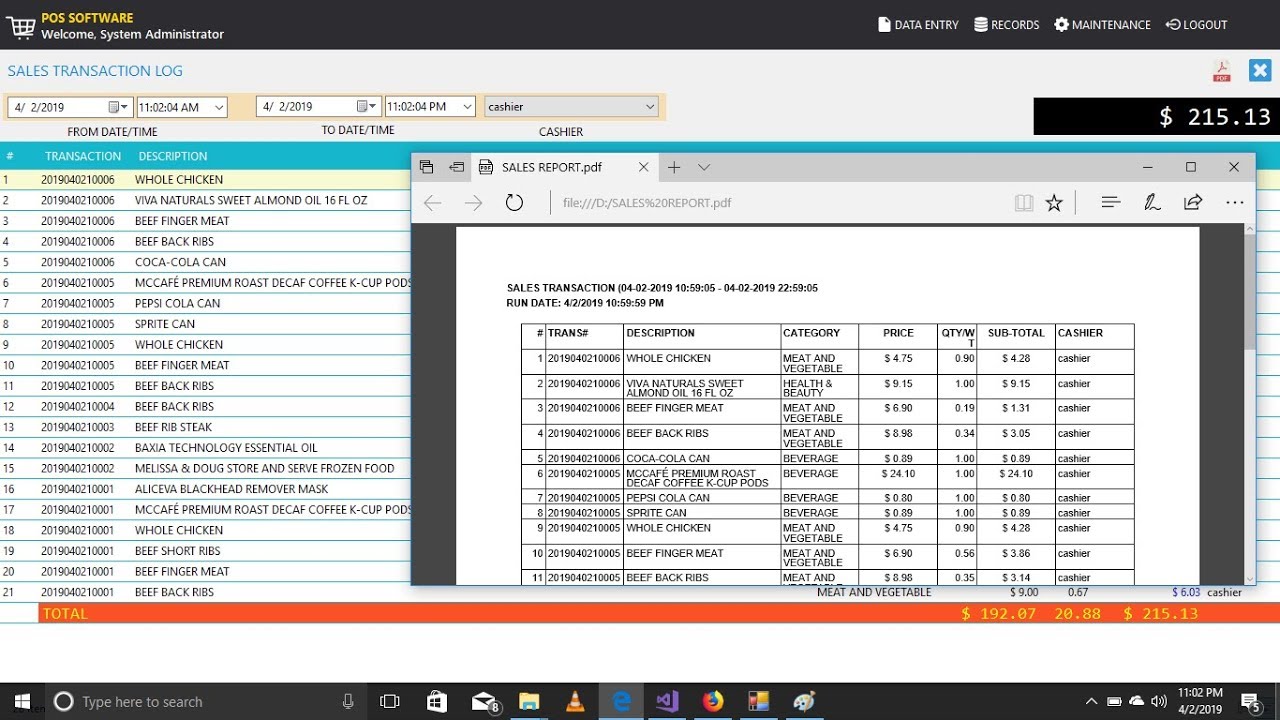Select COCA-COLA CAN row in log

[205, 262]
